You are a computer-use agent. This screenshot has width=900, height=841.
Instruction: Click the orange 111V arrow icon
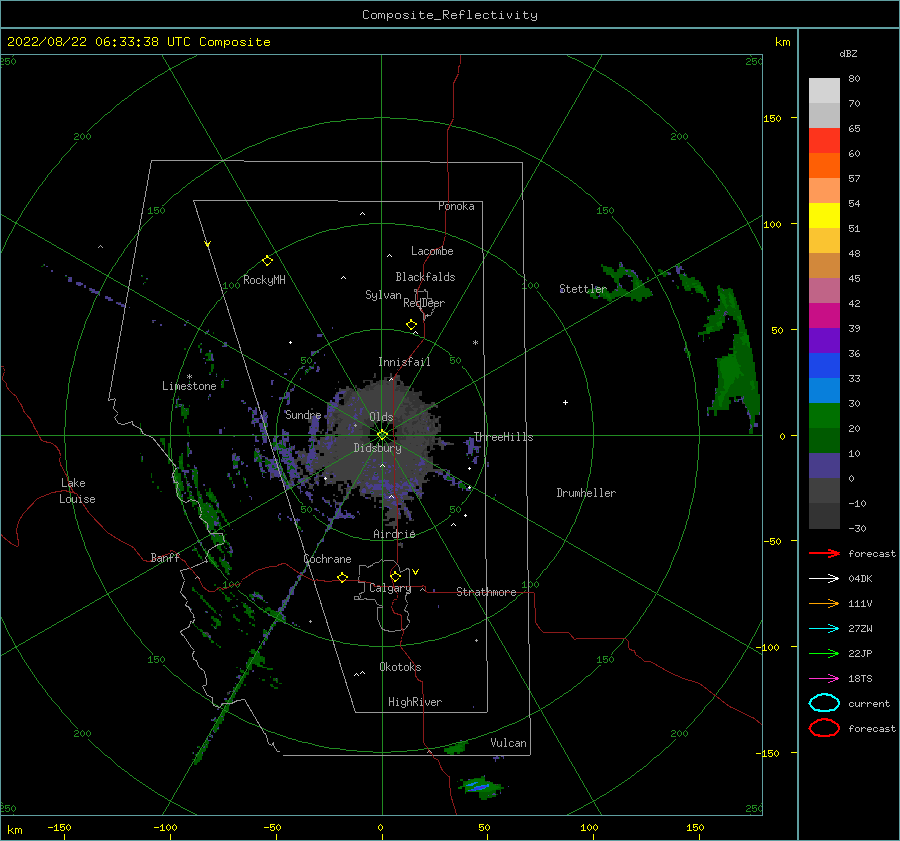click(824, 603)
